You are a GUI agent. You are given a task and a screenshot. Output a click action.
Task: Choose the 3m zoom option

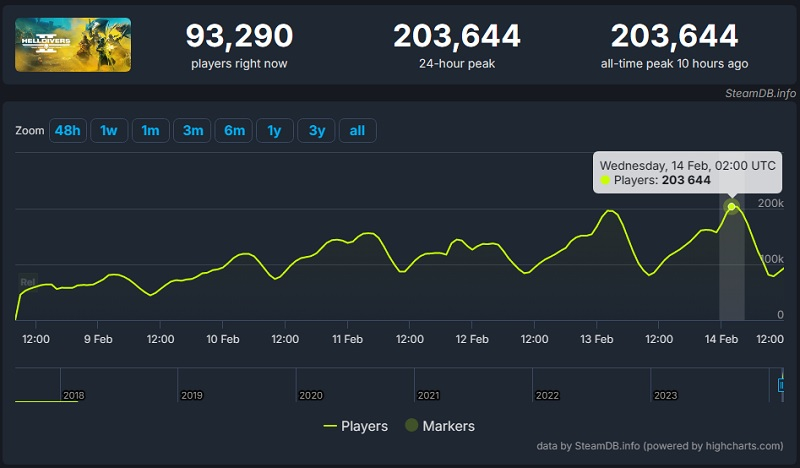(x=192, y=131)
